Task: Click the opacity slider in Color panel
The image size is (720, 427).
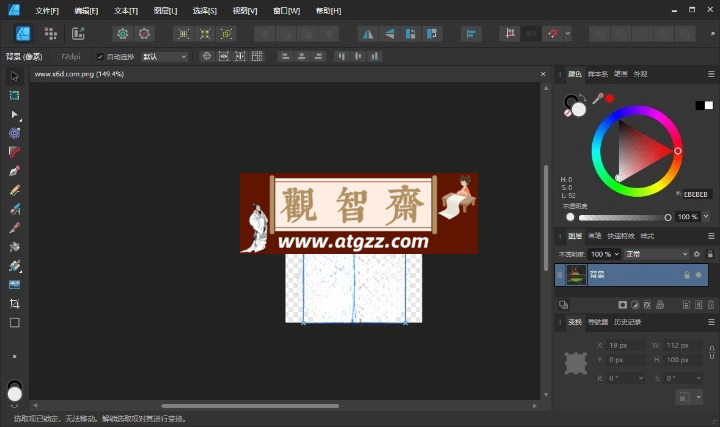Action: coord(623,217)
